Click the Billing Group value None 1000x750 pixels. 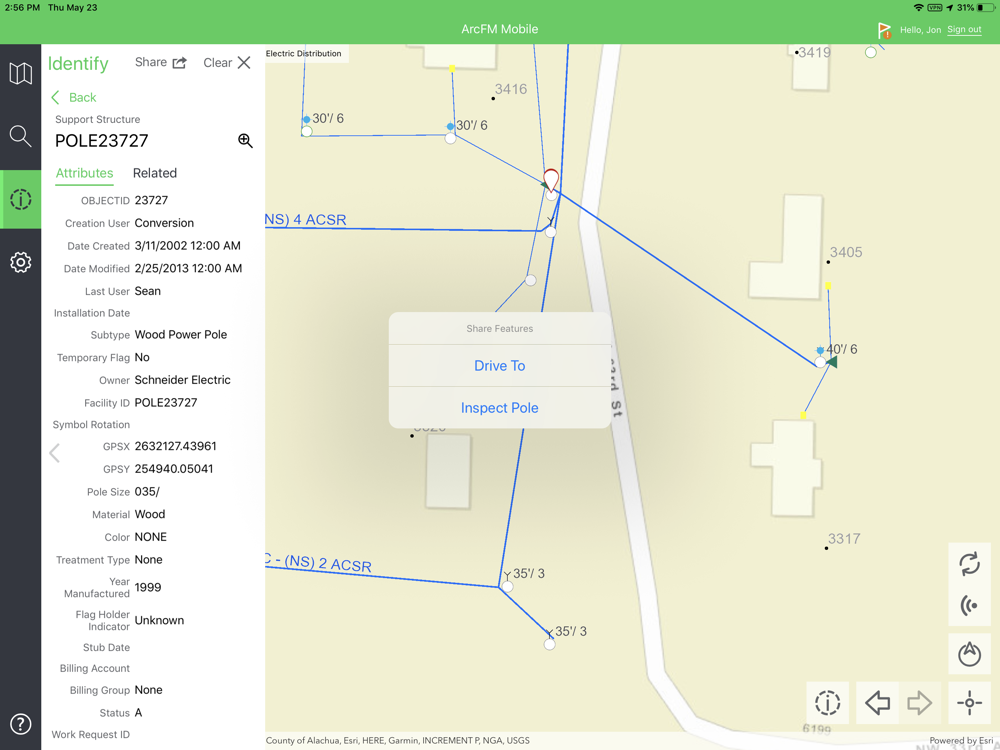pyautogui.click(x=149, y=690)
